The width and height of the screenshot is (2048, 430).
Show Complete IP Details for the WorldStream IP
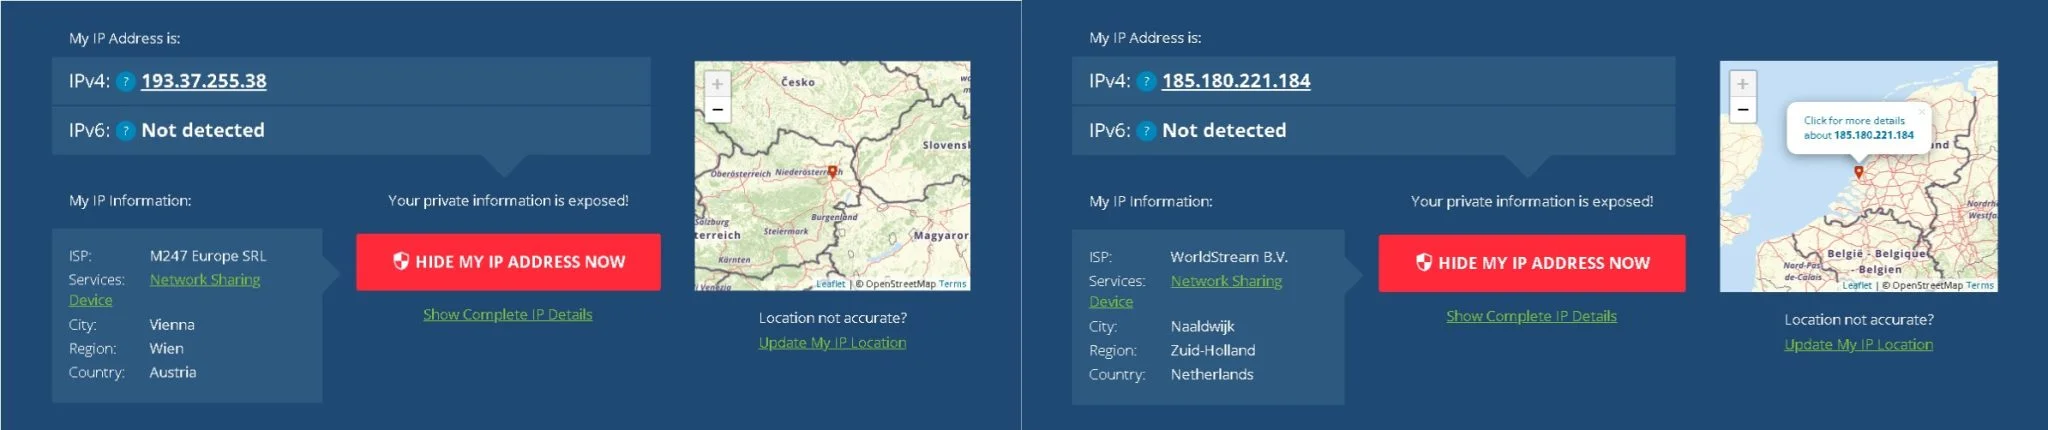(1530, 316)
